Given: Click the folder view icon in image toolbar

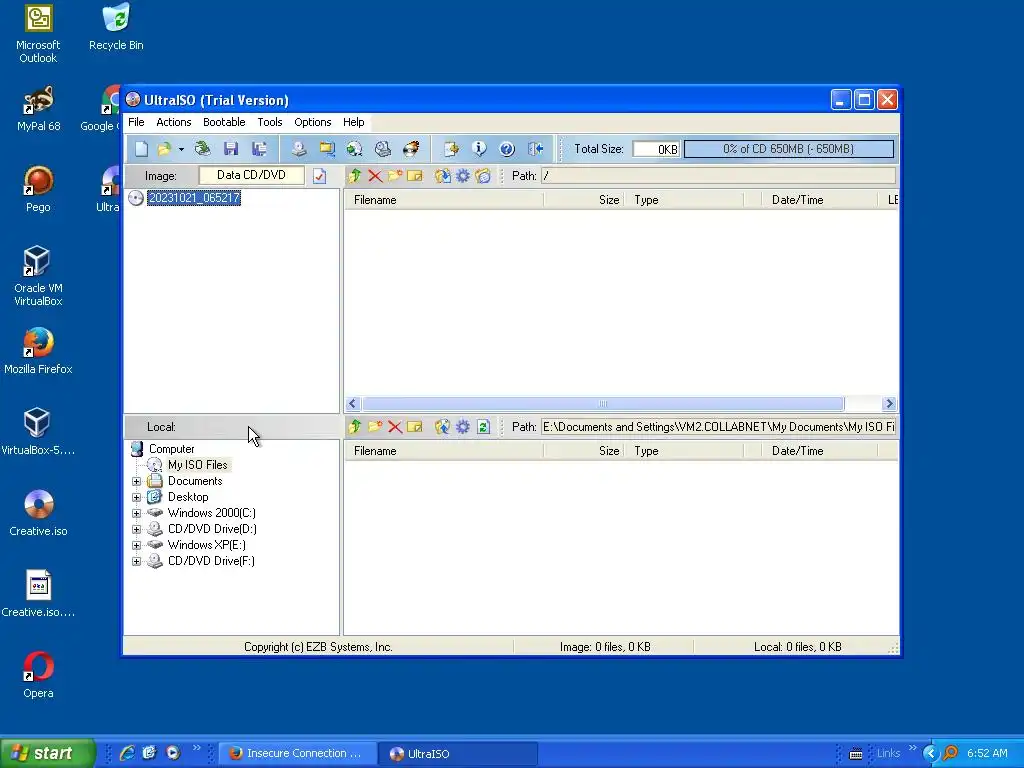Looking at the screenshot, I should point(483,176).
